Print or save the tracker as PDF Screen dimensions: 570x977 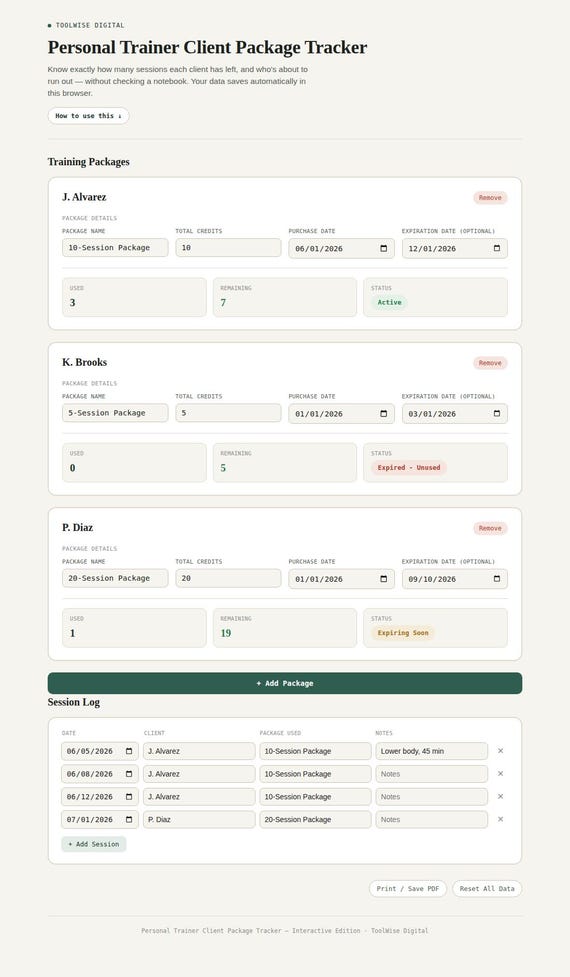[x=407, y=889]
